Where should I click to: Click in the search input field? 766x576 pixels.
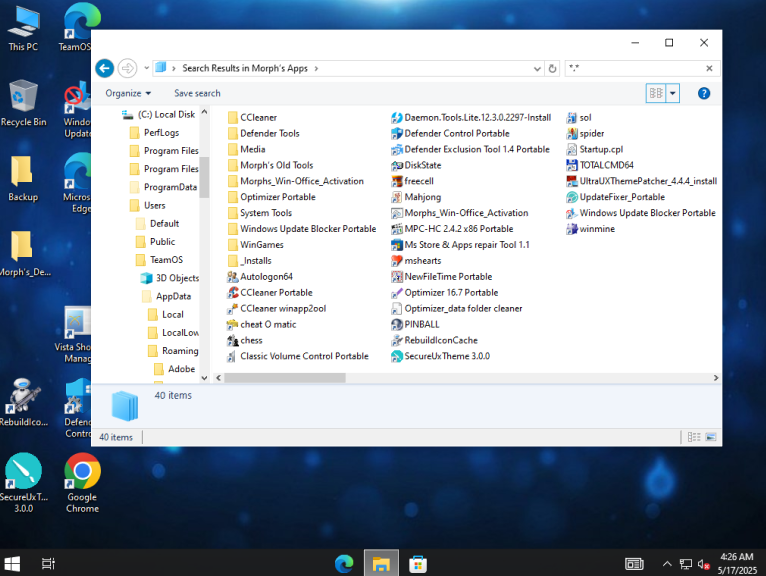pos(635,68)
